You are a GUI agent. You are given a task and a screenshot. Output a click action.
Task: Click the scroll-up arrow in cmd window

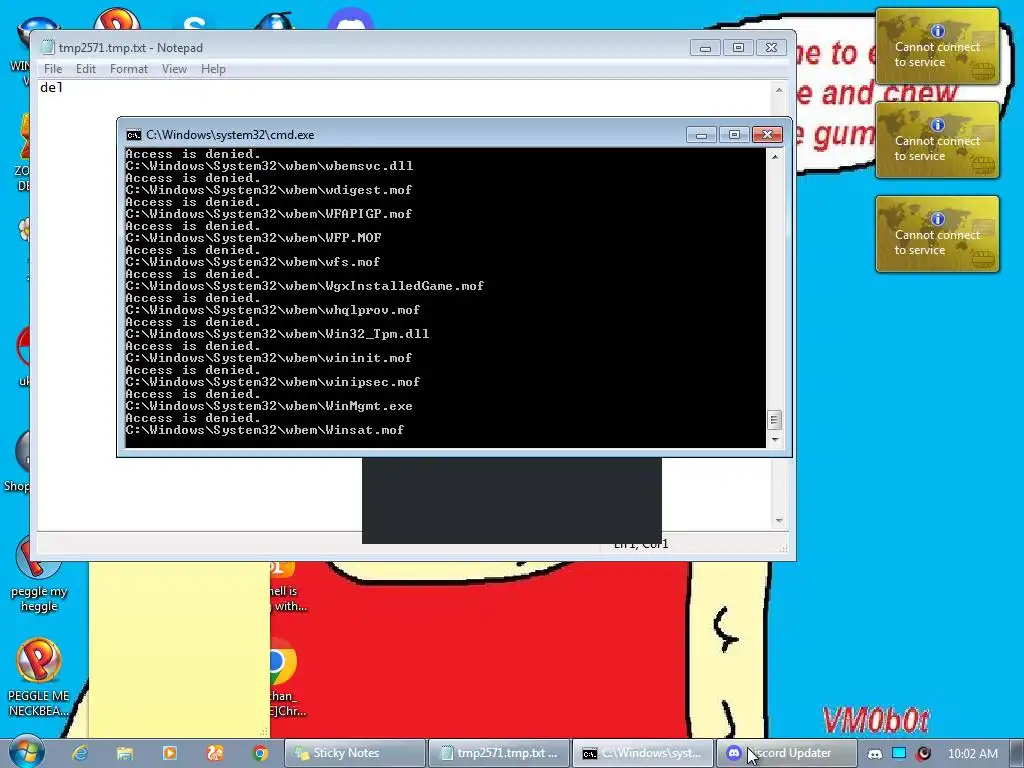tap(775, 157)
